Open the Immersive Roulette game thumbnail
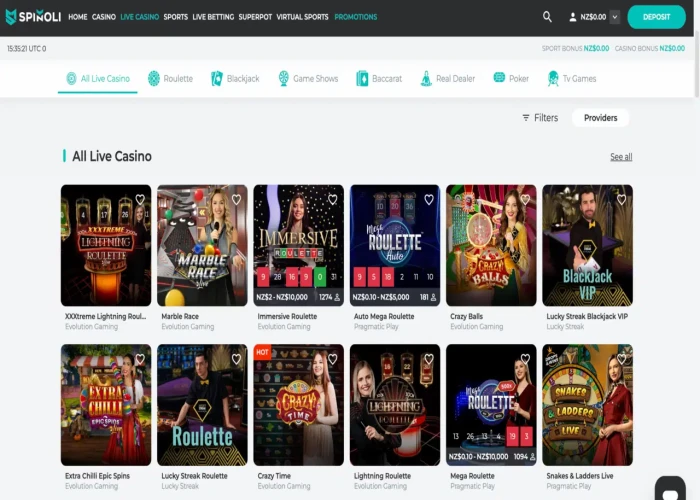 coord(299,245)
